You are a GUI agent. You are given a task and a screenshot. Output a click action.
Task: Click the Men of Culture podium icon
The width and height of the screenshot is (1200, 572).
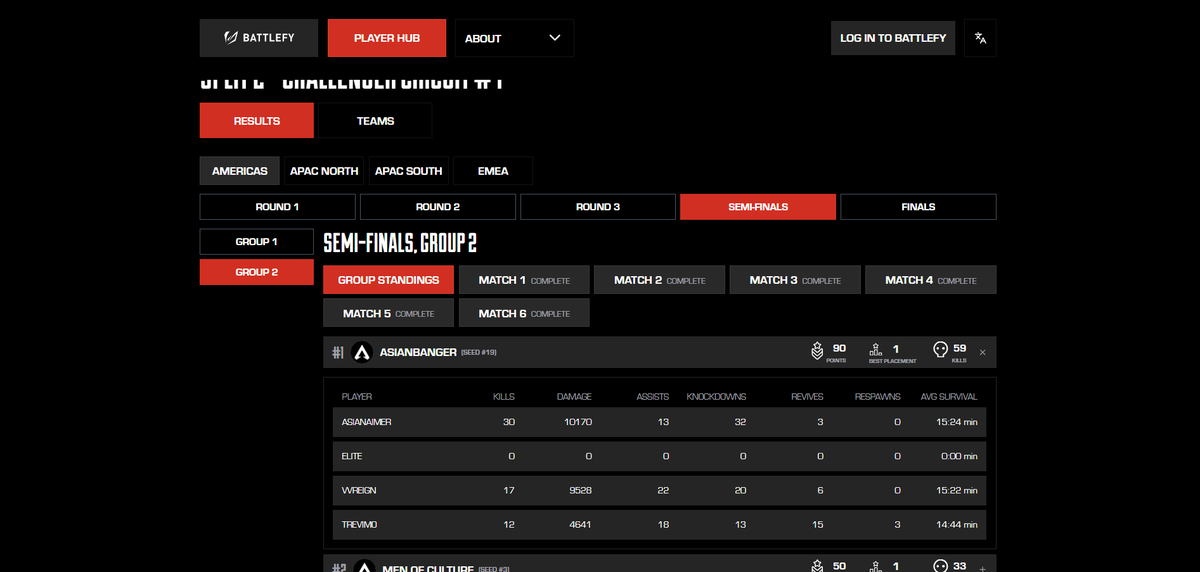(x=875, y=566)
